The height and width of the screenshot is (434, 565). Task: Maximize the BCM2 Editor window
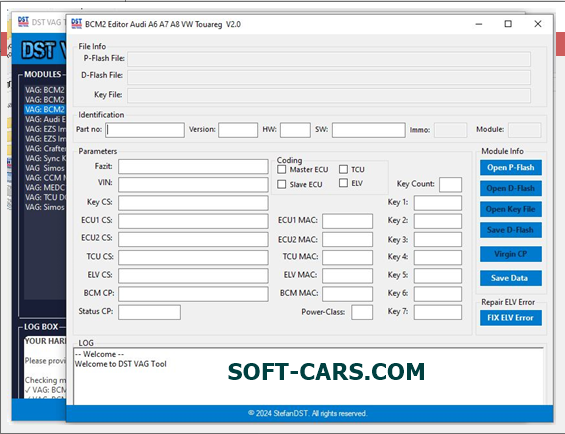click(508, 24)
